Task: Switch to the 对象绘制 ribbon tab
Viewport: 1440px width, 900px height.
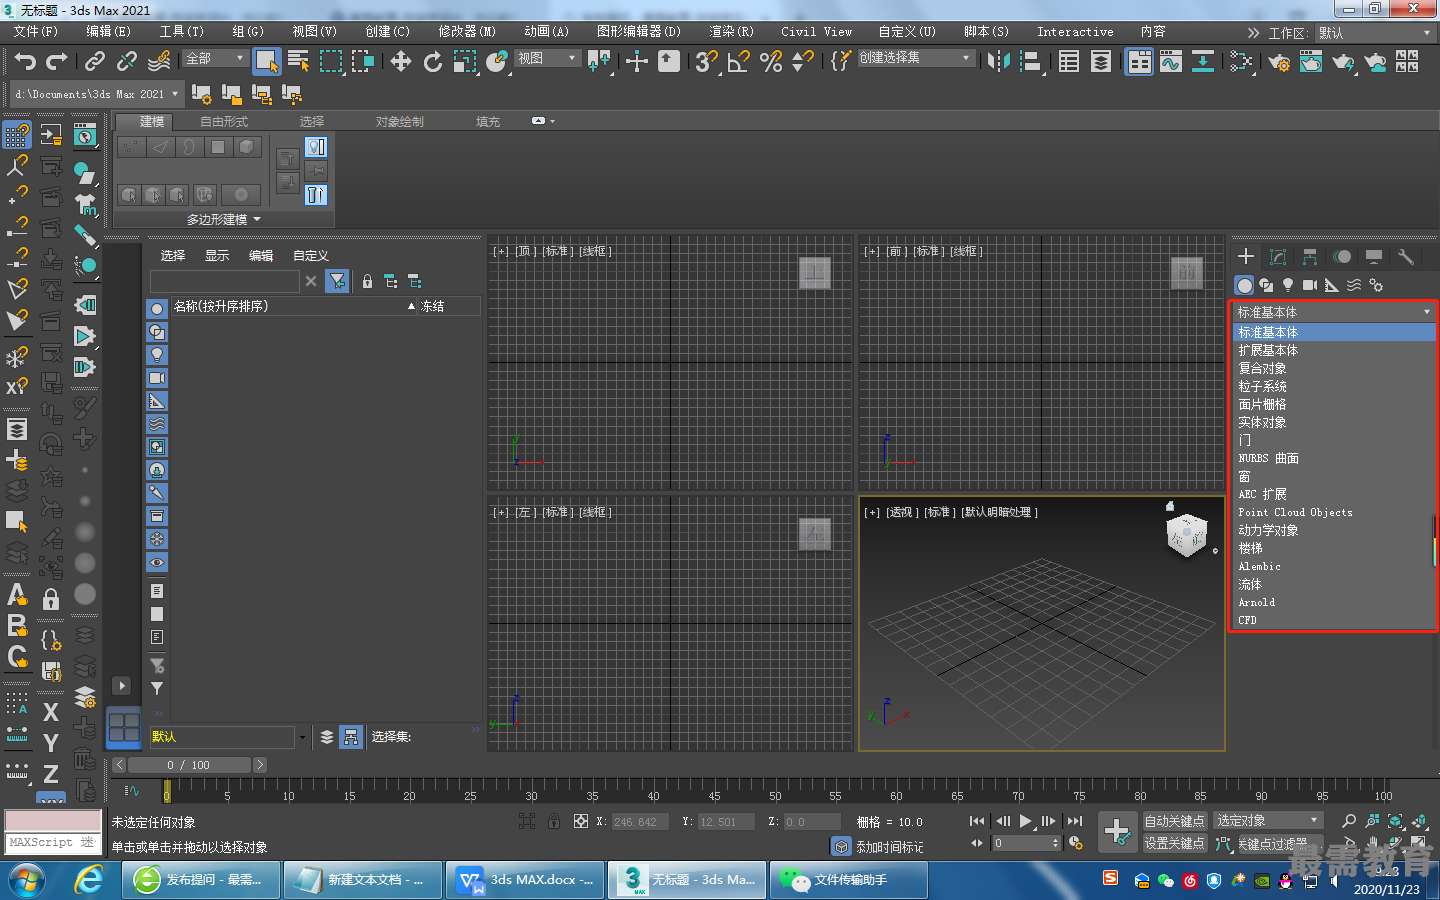Action: tap(400, 122)
